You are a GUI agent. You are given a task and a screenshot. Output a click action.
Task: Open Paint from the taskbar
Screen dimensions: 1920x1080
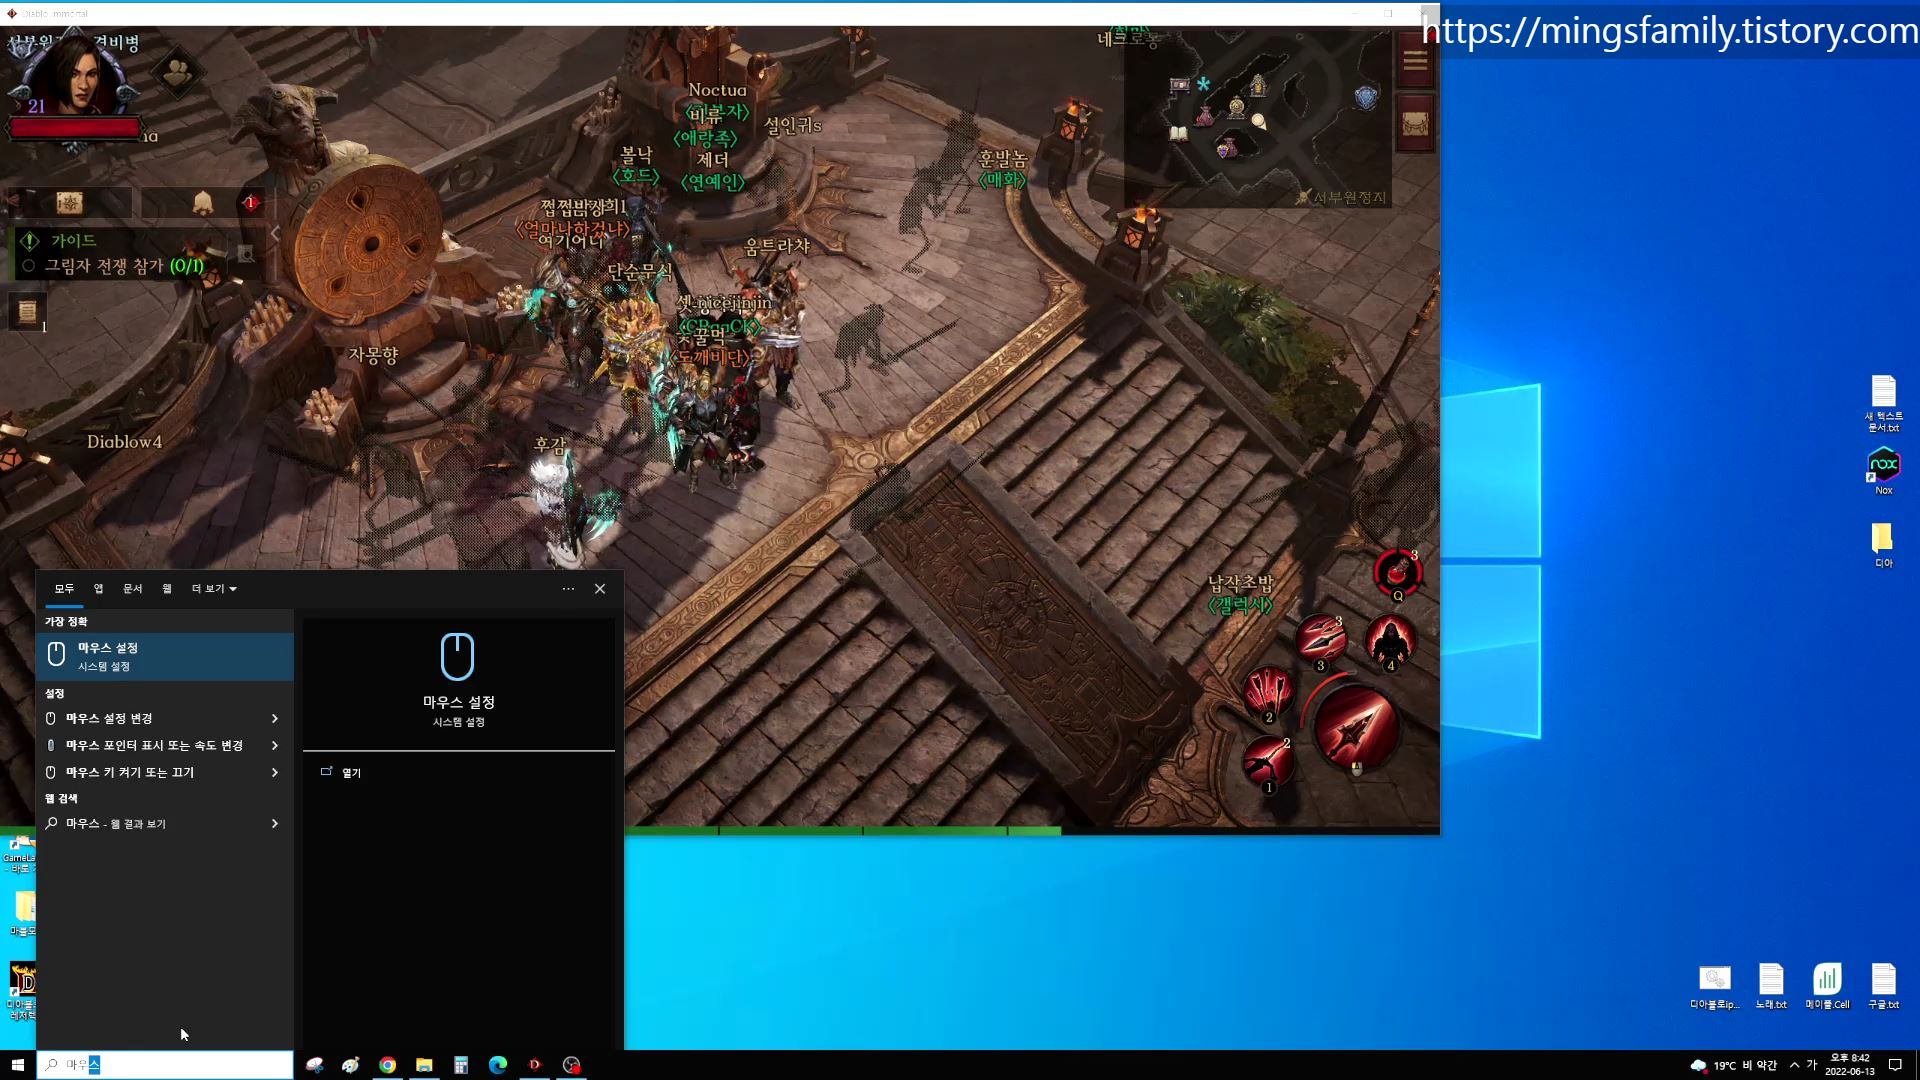pos(350,1065)
